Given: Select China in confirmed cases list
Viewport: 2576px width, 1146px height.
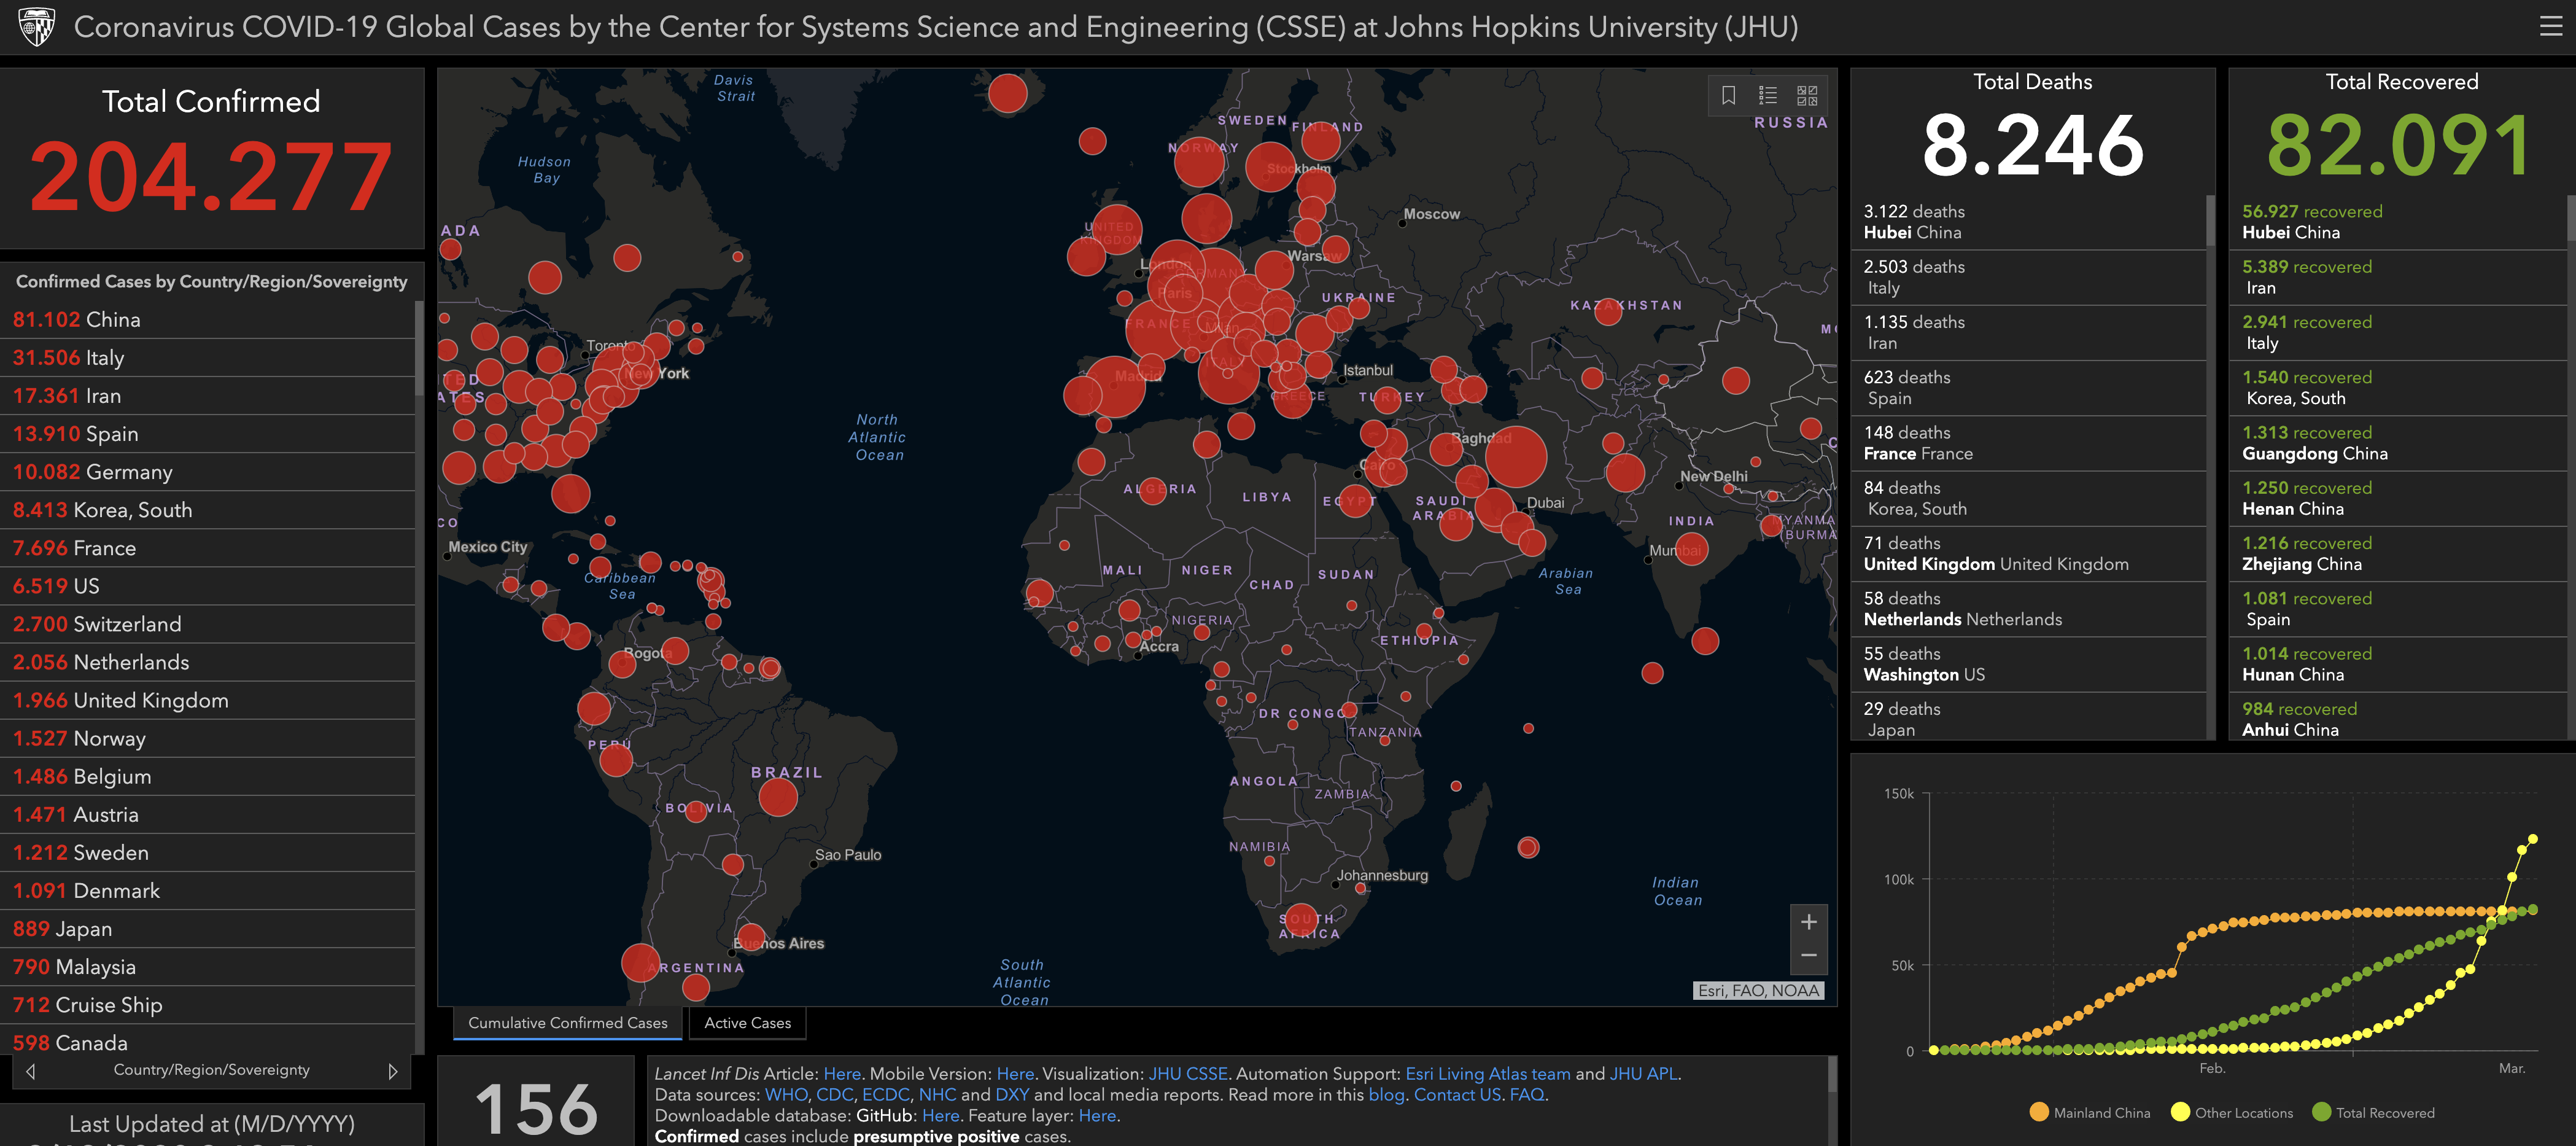Looking at the screenshot, I should pos(207,320).
